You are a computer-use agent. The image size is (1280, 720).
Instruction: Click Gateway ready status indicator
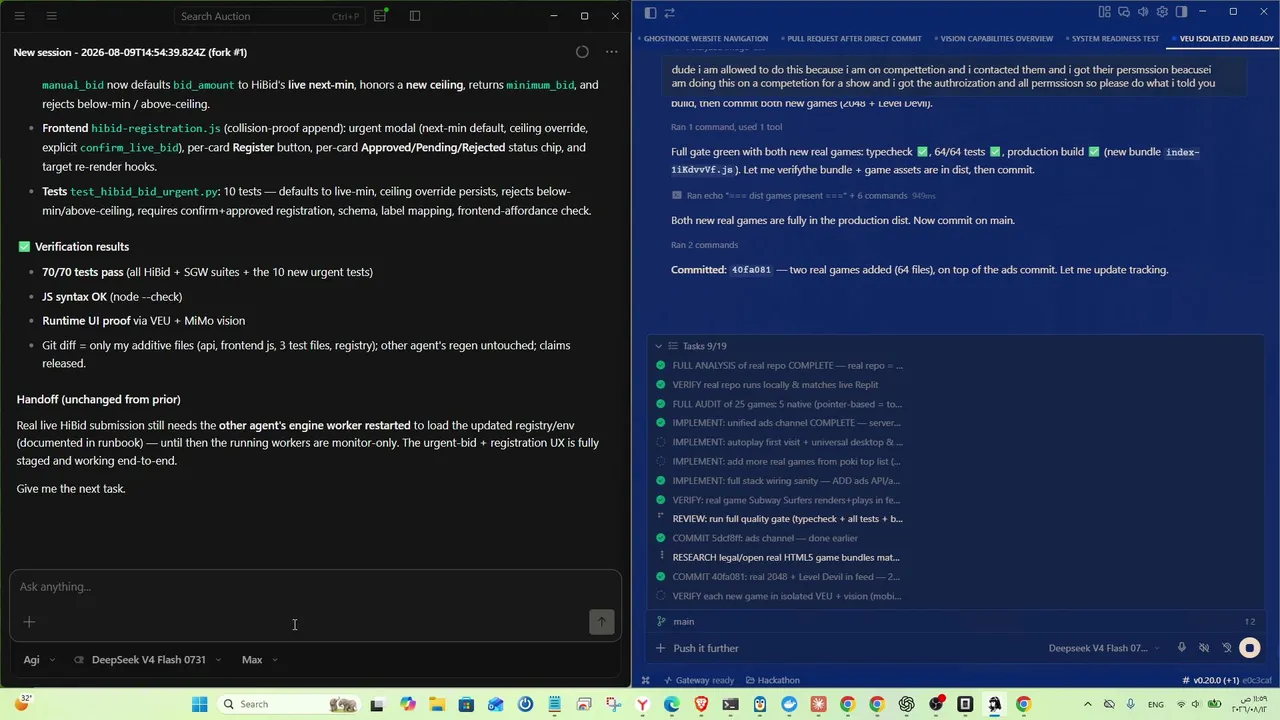698,680
